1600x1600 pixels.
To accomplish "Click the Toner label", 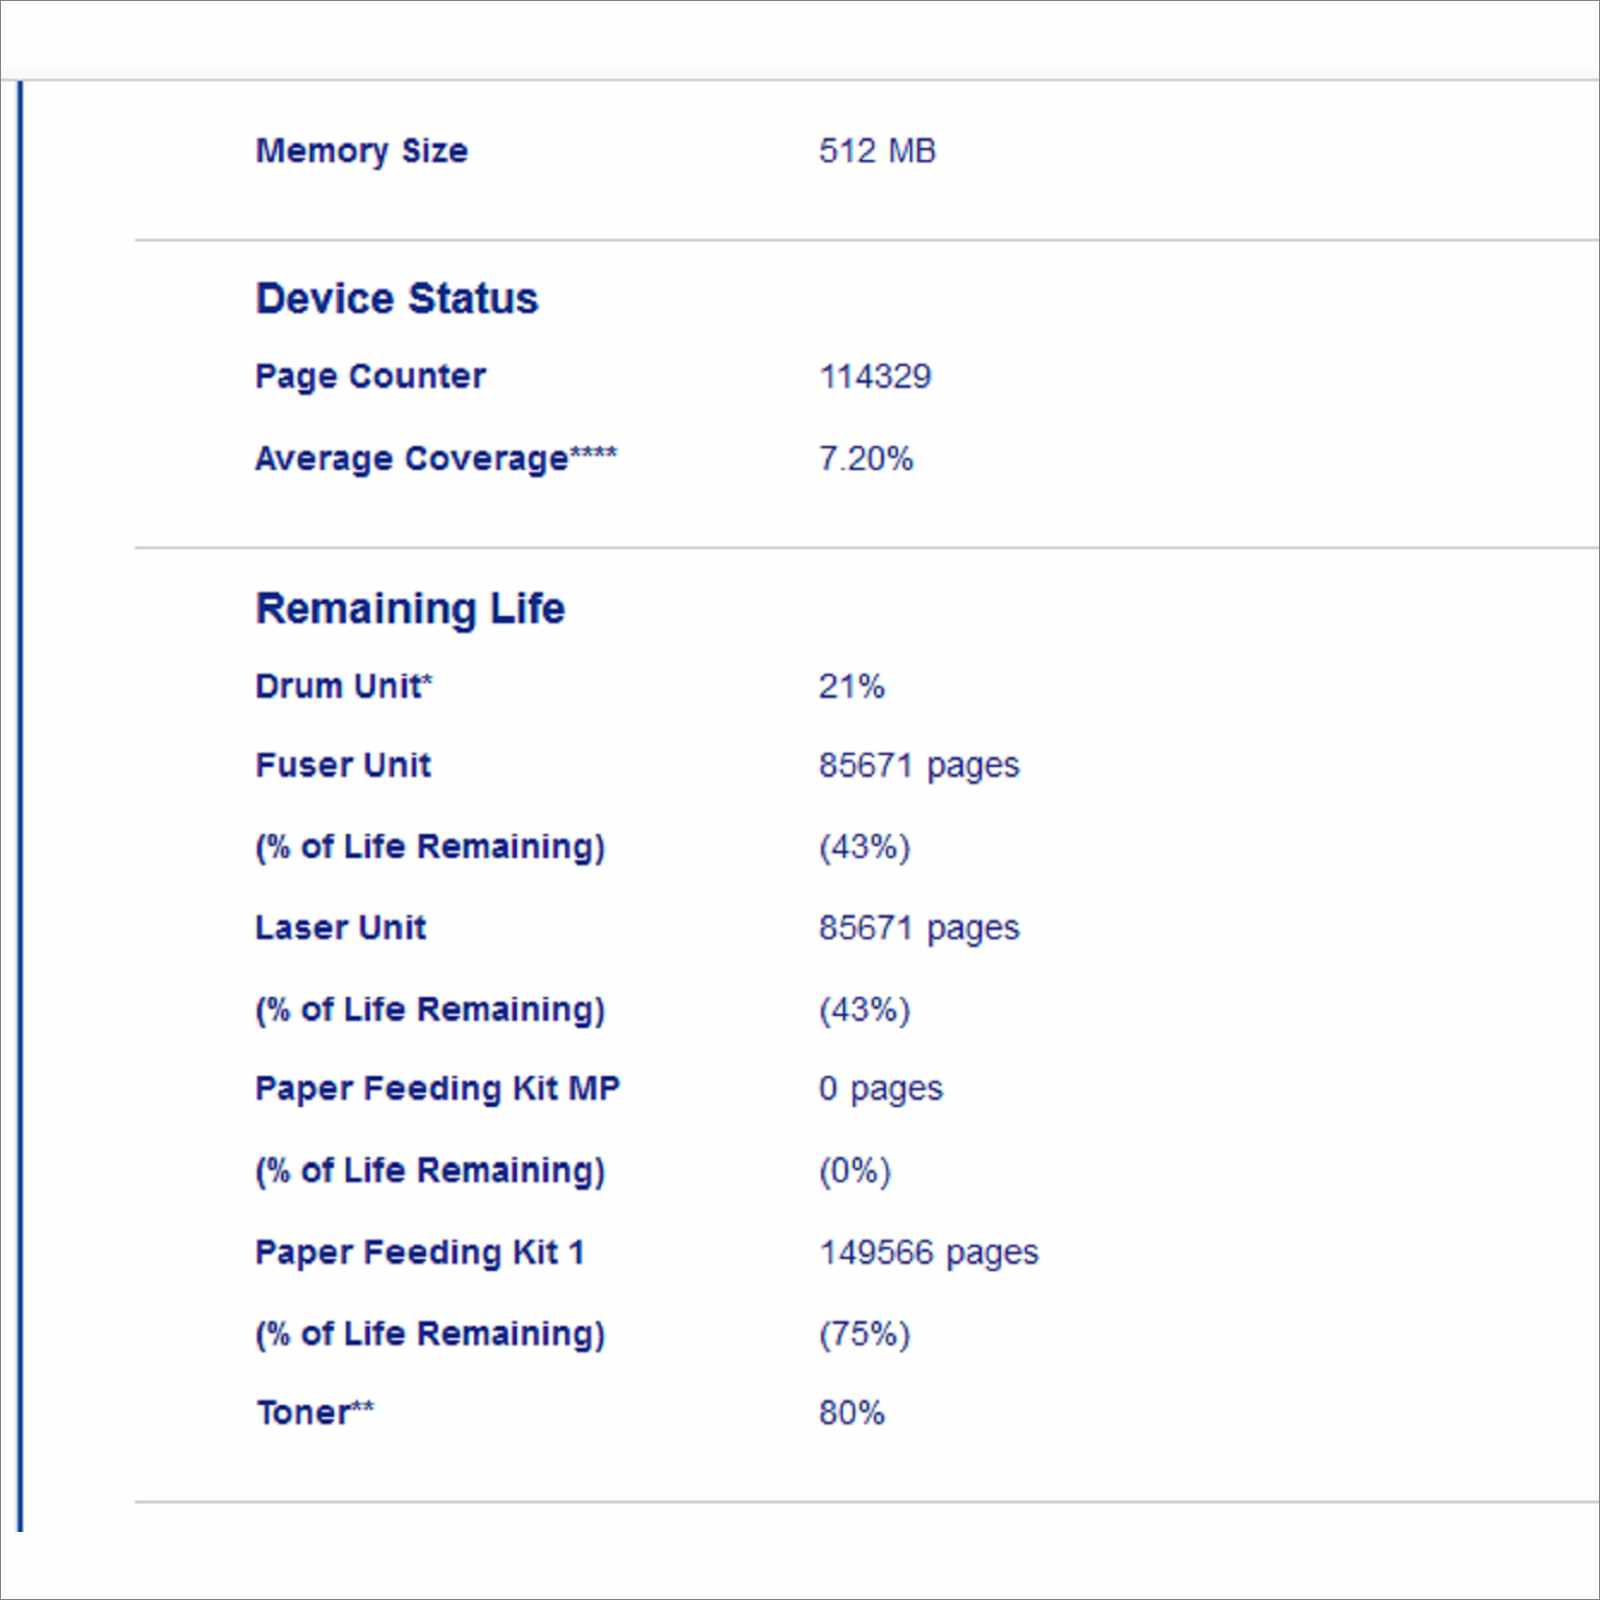I will point(315,1412).
